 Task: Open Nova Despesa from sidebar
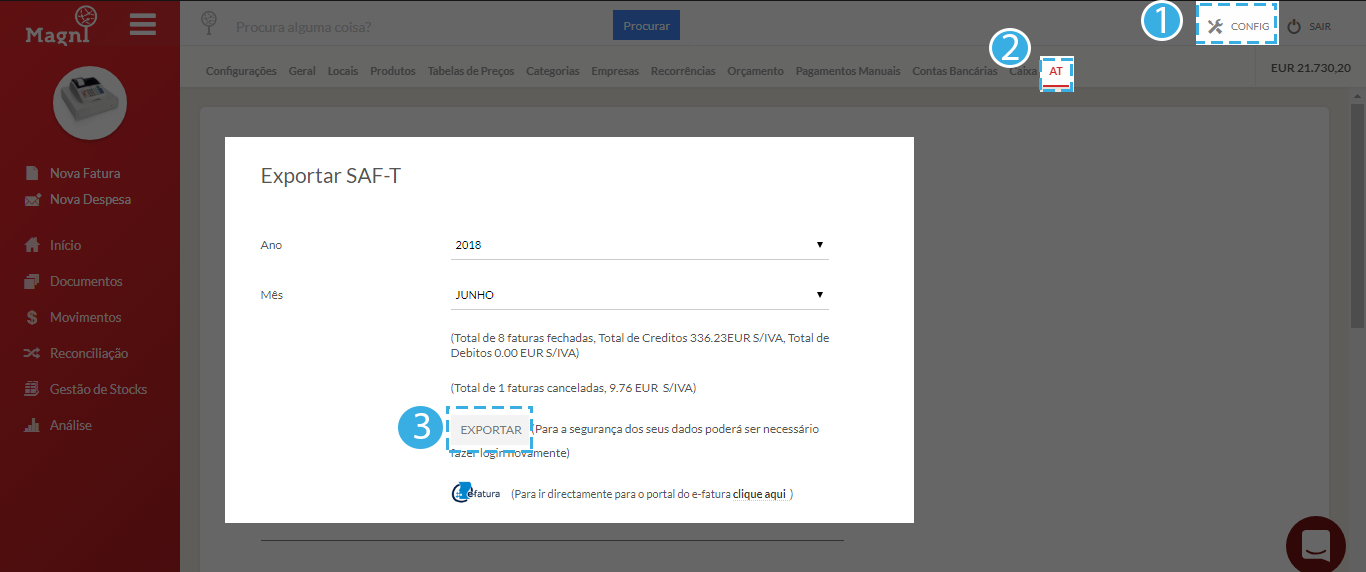pyautogui.click(x=89, y=199)
